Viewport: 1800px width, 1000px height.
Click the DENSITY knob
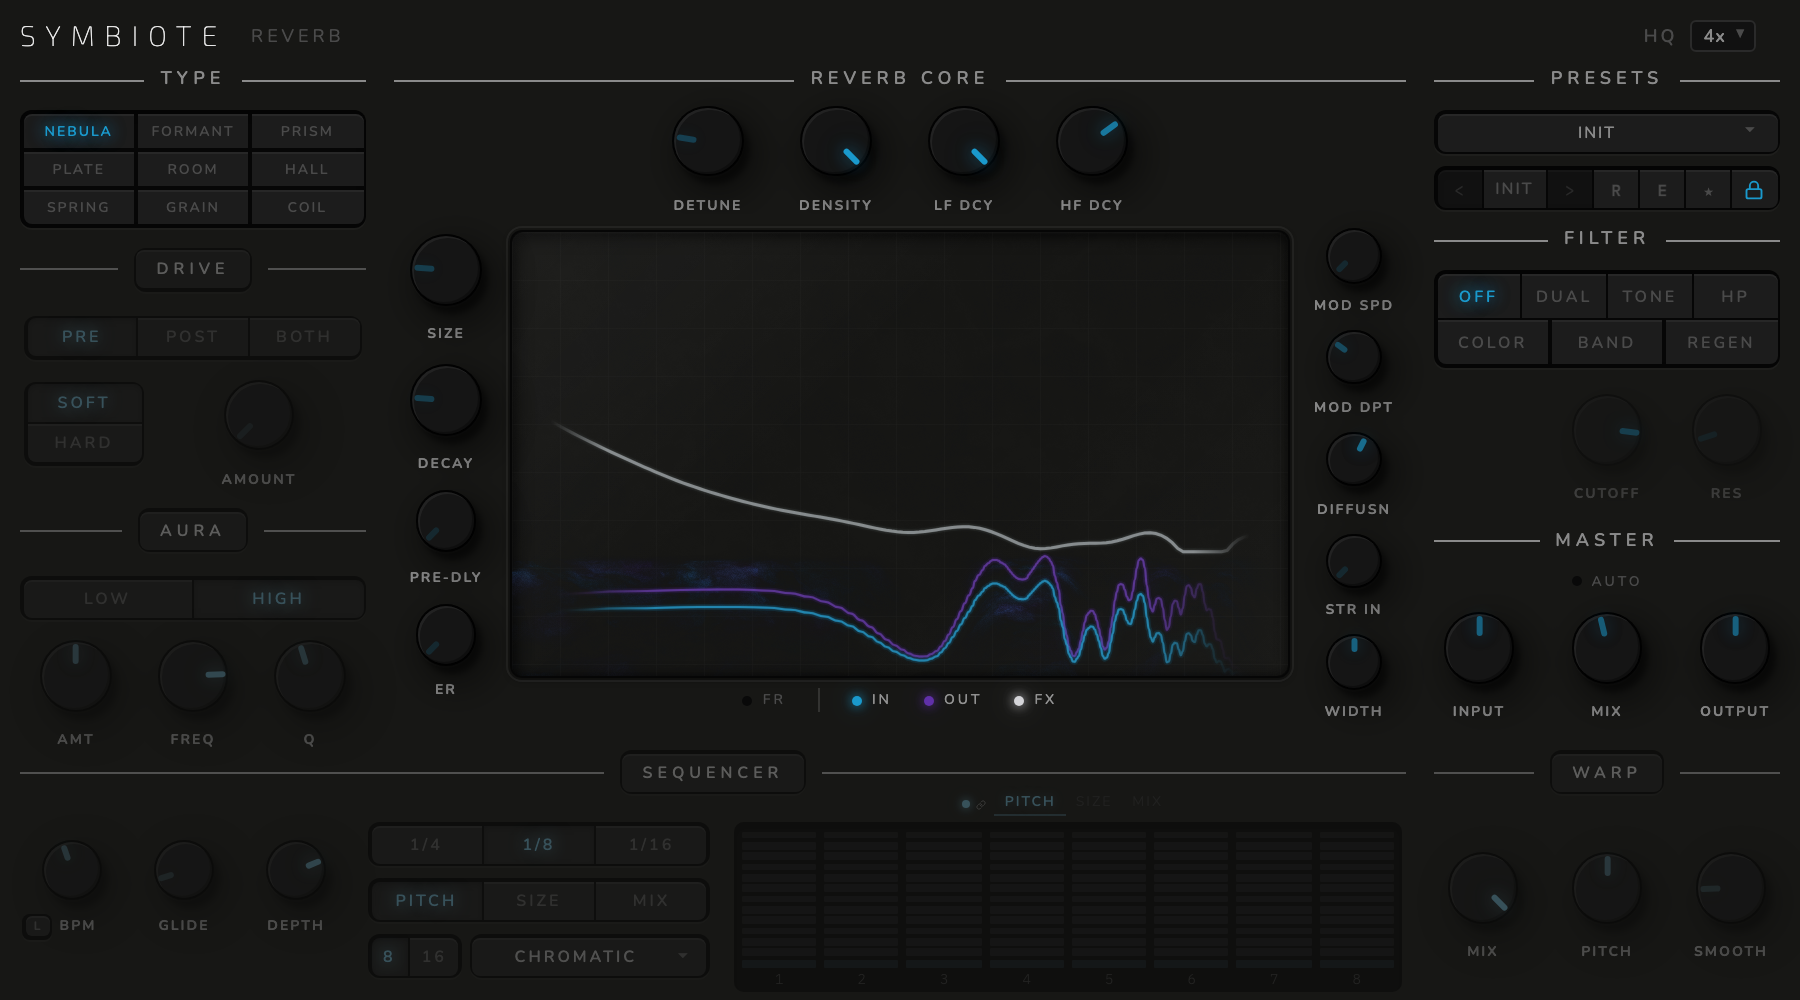click(x=835, y=141)
